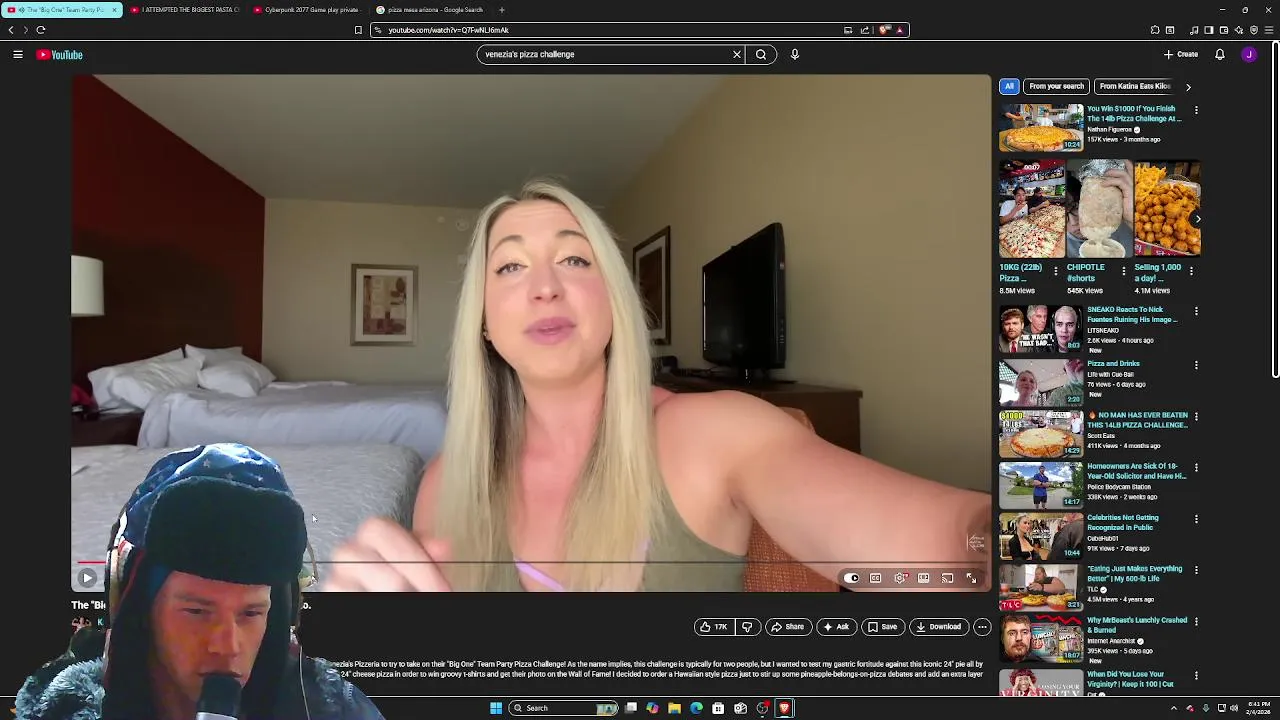Open the YouTube hamburger guide menu
1280x720 pixels.
18,55
